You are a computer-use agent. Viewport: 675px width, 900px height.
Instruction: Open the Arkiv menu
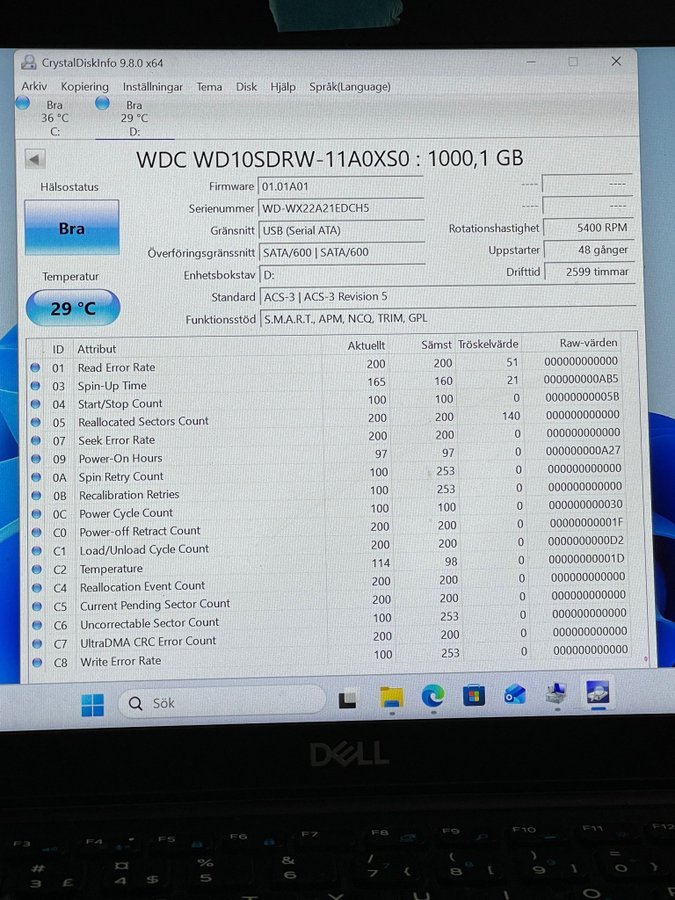(x=34, y=87)
